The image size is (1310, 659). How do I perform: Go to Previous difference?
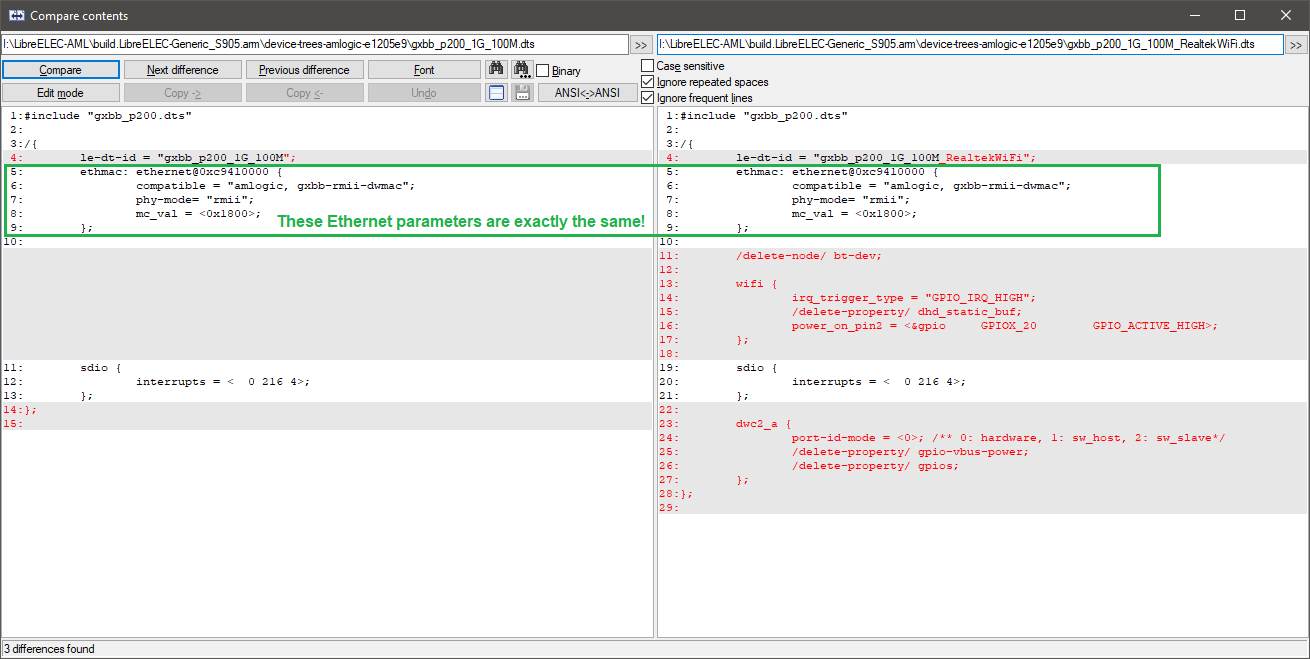304,70
